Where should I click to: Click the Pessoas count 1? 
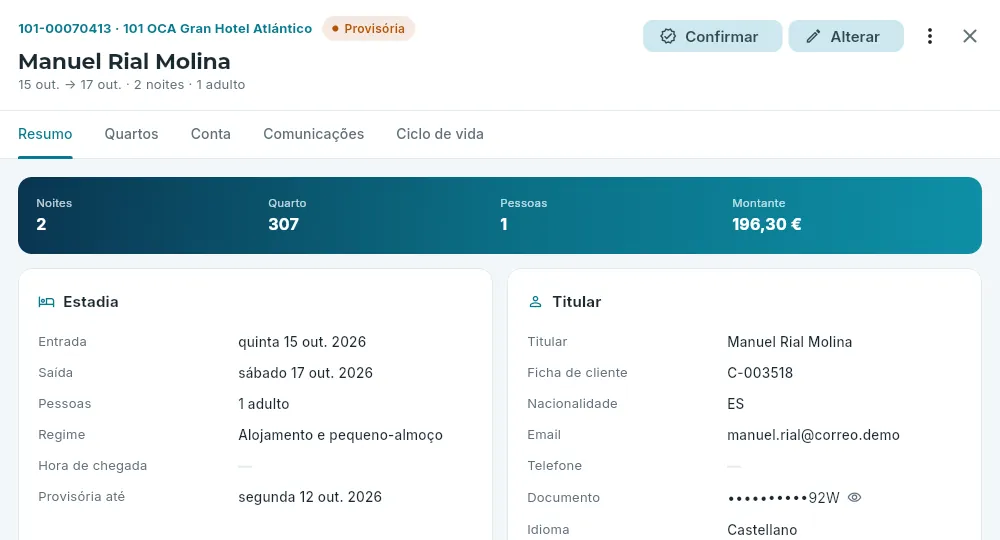click(x=504, y=224)
